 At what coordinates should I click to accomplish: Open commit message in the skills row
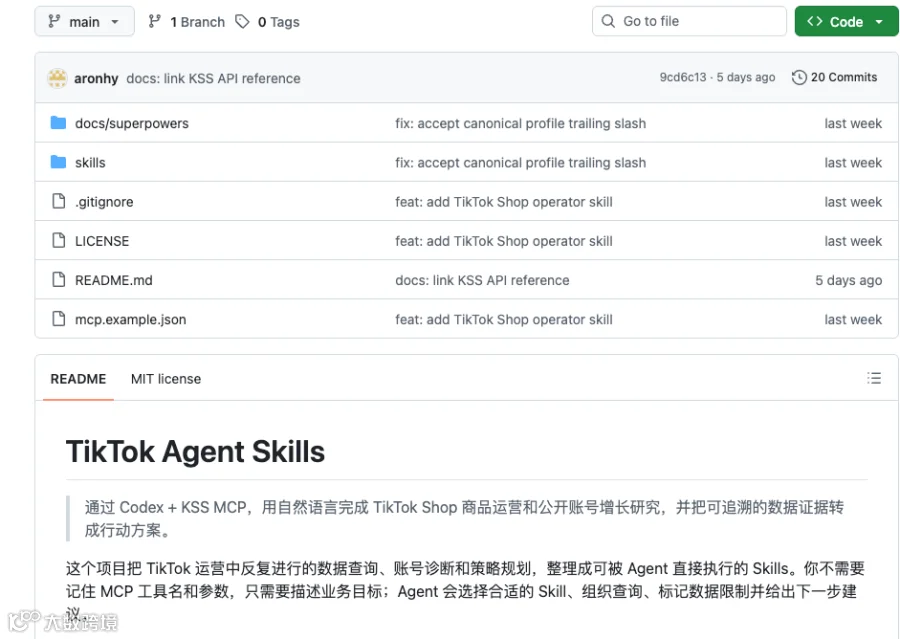pos(521,162)
